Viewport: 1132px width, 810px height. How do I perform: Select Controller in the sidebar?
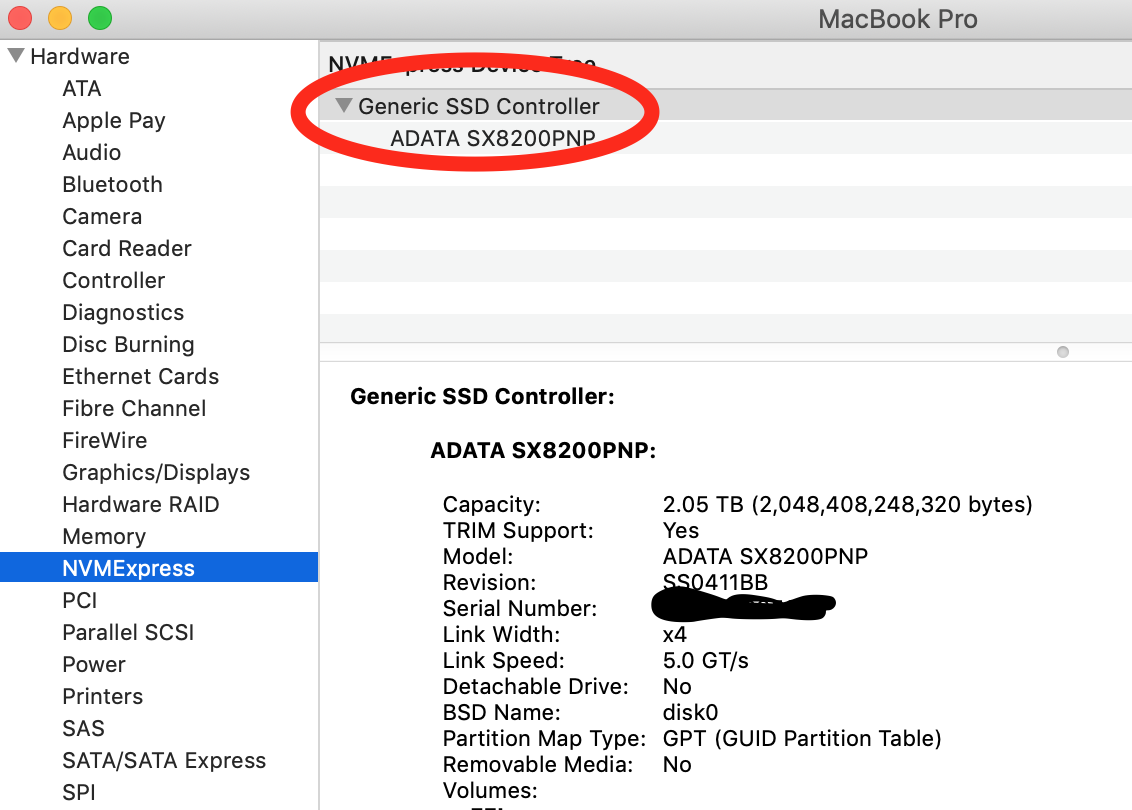114,280
